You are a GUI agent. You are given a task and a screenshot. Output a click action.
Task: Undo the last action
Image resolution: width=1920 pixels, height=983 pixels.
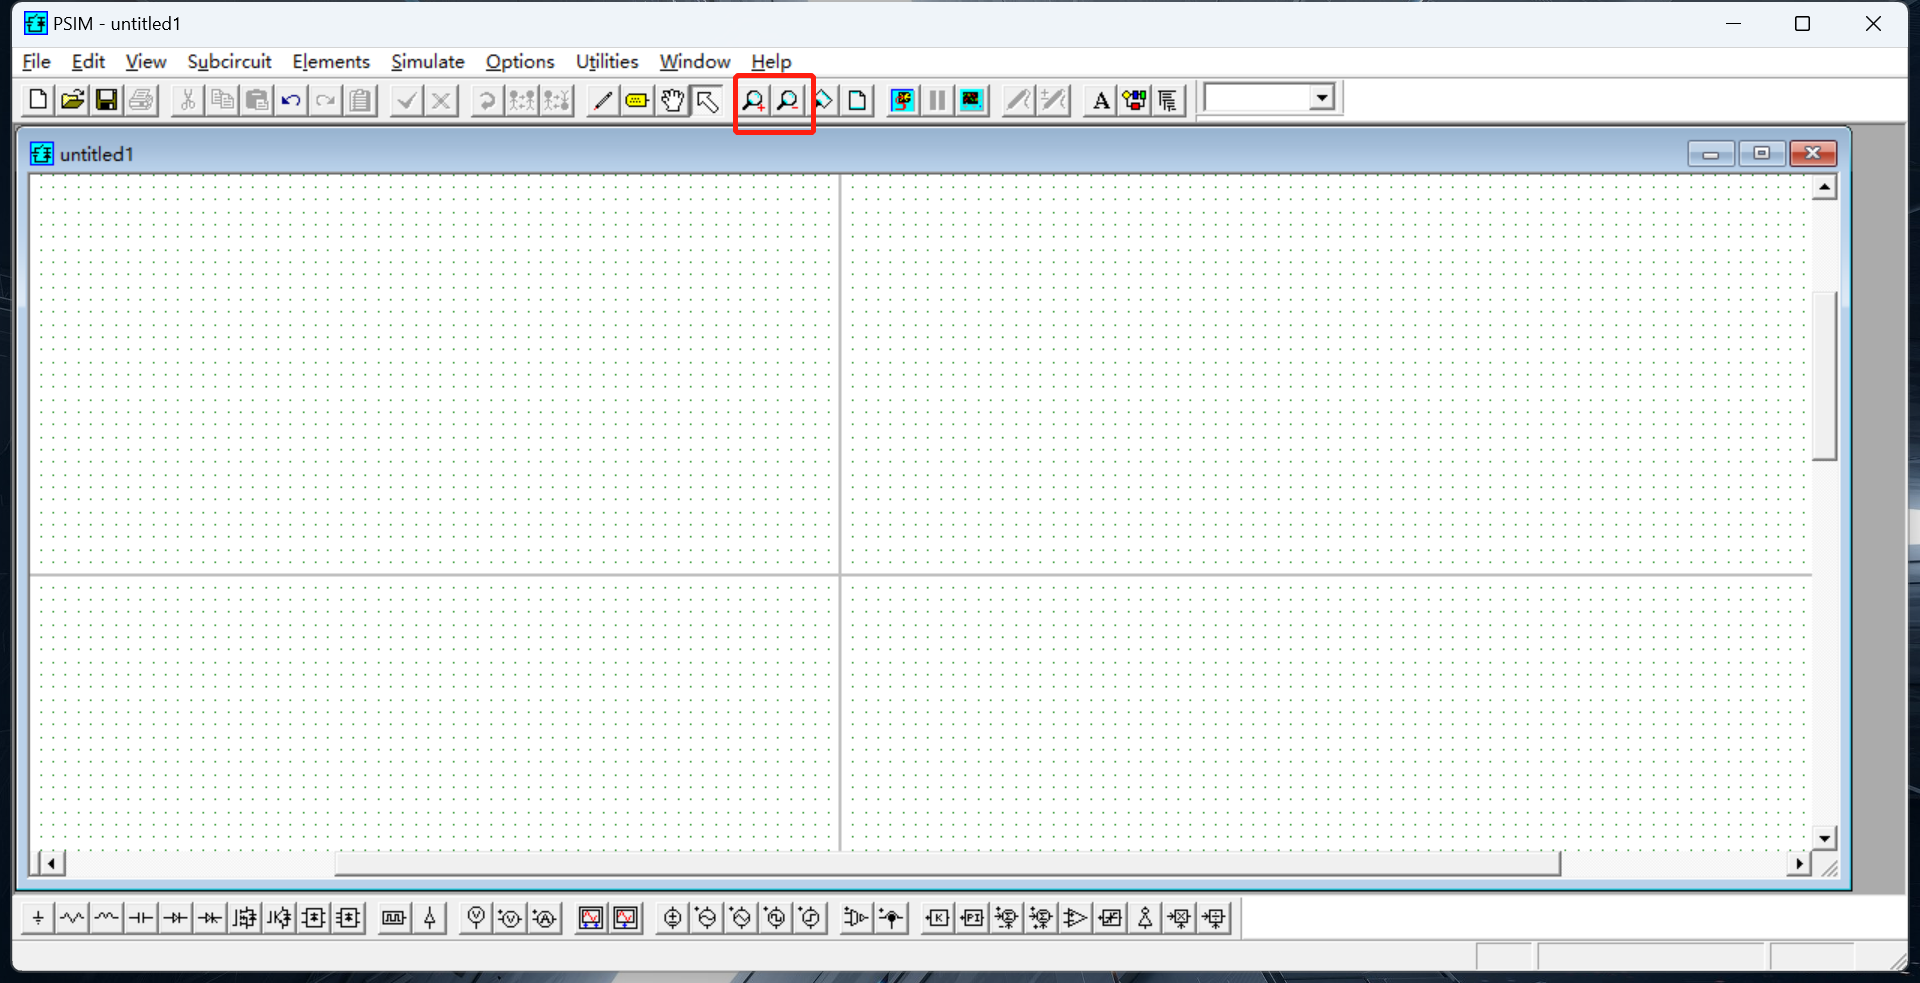click(x=291, y=100)
